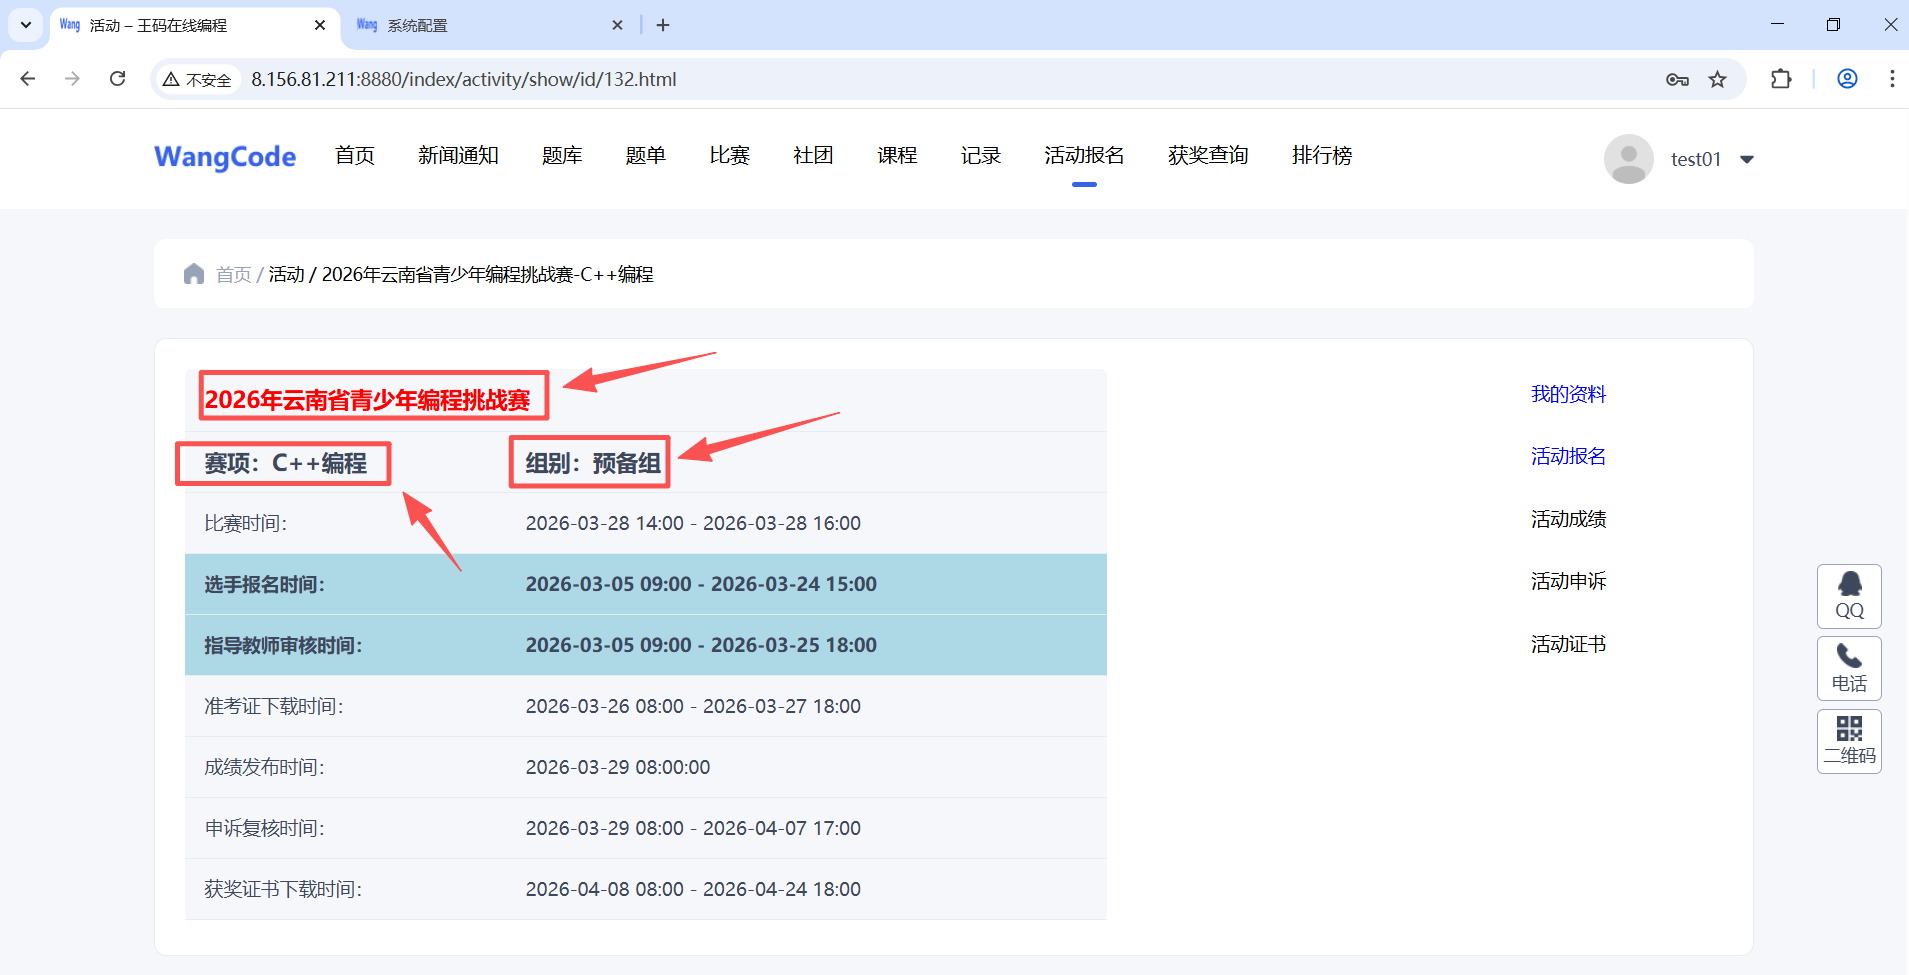This screenshot has height=975, width=1909.
Task: Open Chrome three-dot menu
Action: tap(1891, 79)
